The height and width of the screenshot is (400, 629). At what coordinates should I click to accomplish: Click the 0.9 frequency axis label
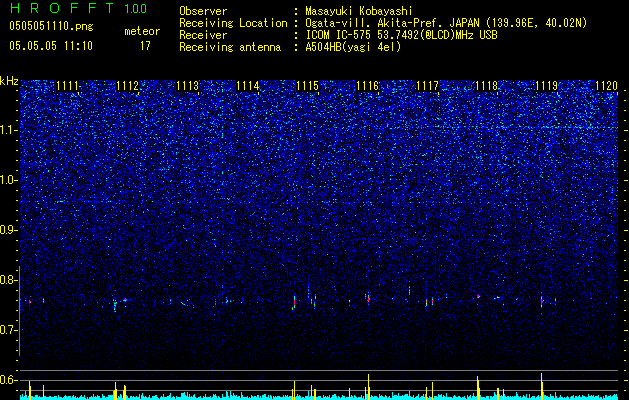point(8,230)
